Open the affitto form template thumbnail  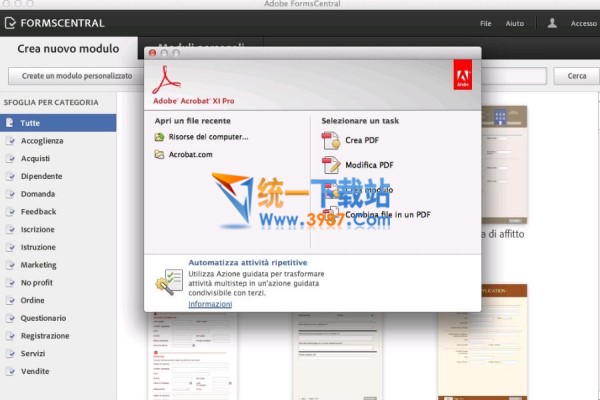click(504, 165)
